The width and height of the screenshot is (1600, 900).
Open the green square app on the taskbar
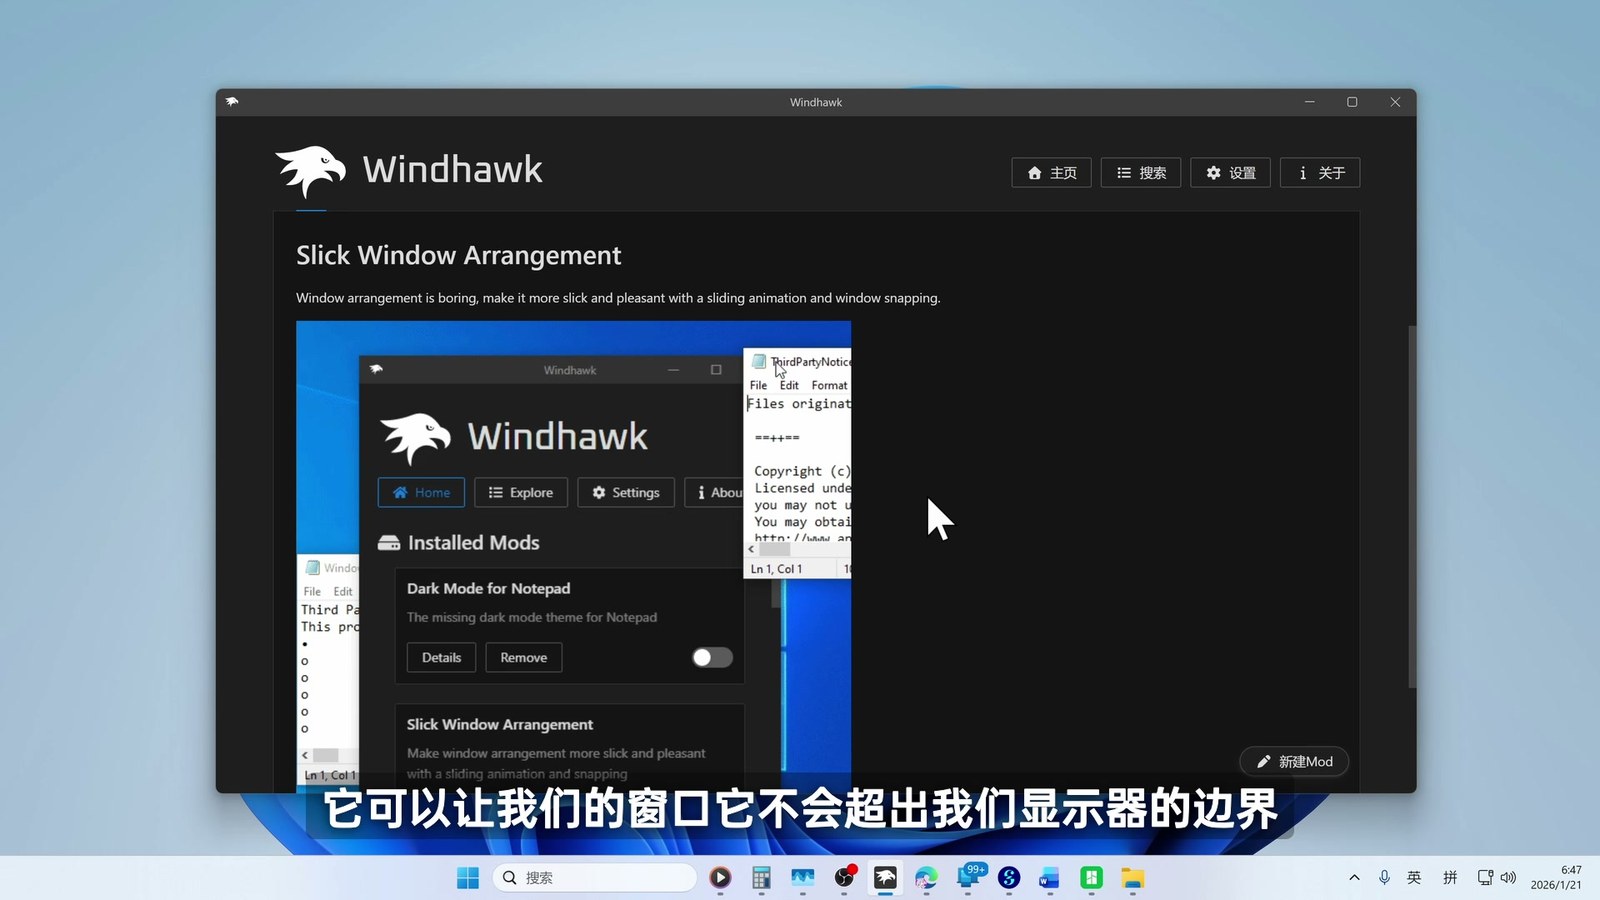click(x=1091, y=878)
